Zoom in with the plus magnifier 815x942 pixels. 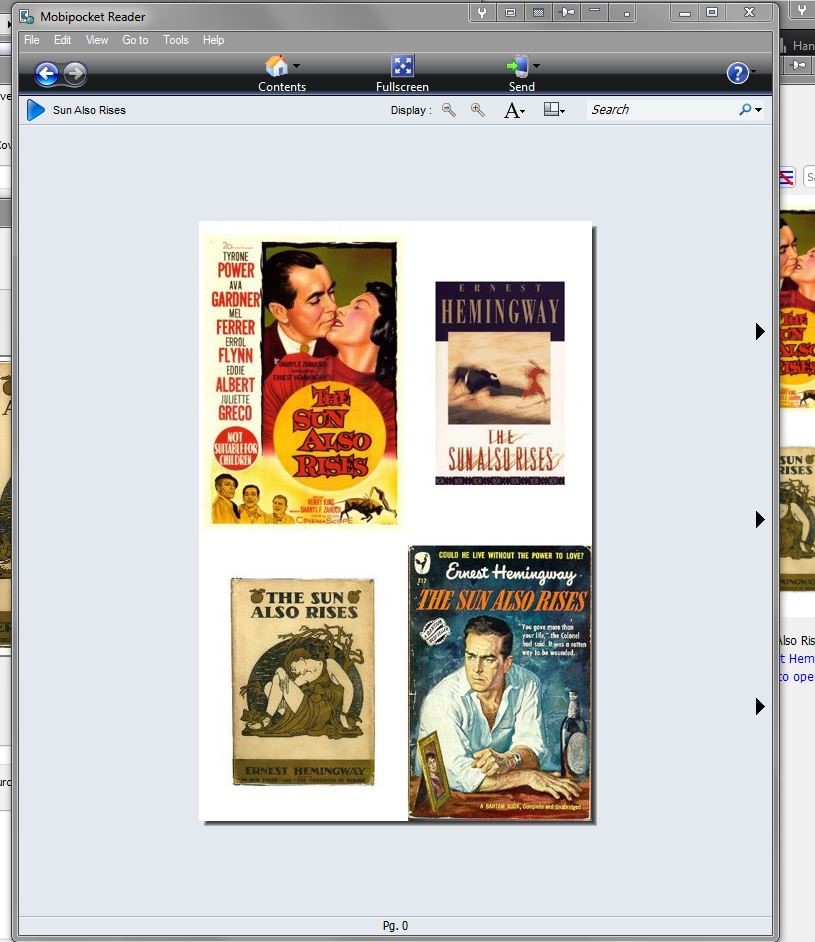coord(478,110)
